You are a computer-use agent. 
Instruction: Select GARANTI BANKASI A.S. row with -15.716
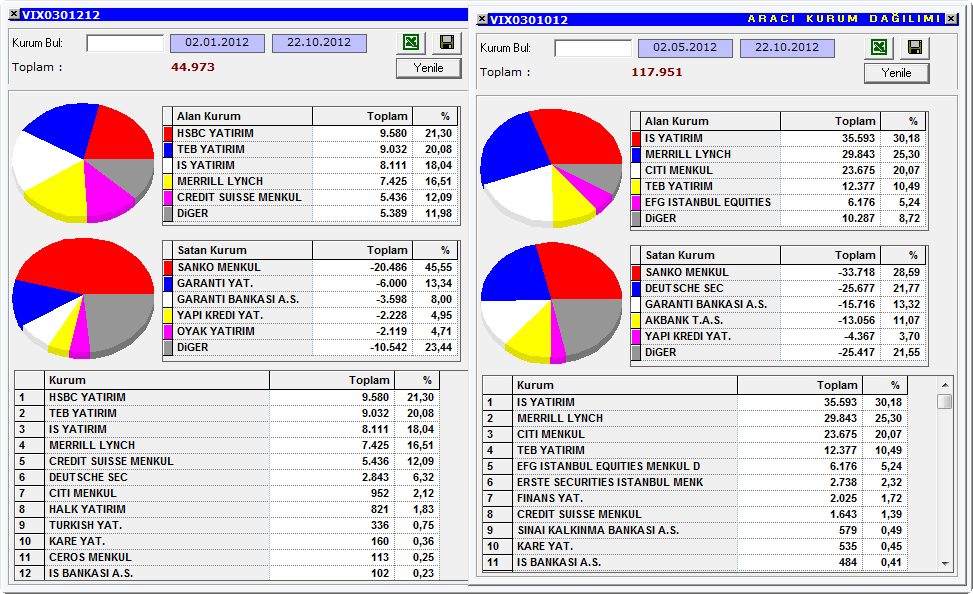[778, 305]
